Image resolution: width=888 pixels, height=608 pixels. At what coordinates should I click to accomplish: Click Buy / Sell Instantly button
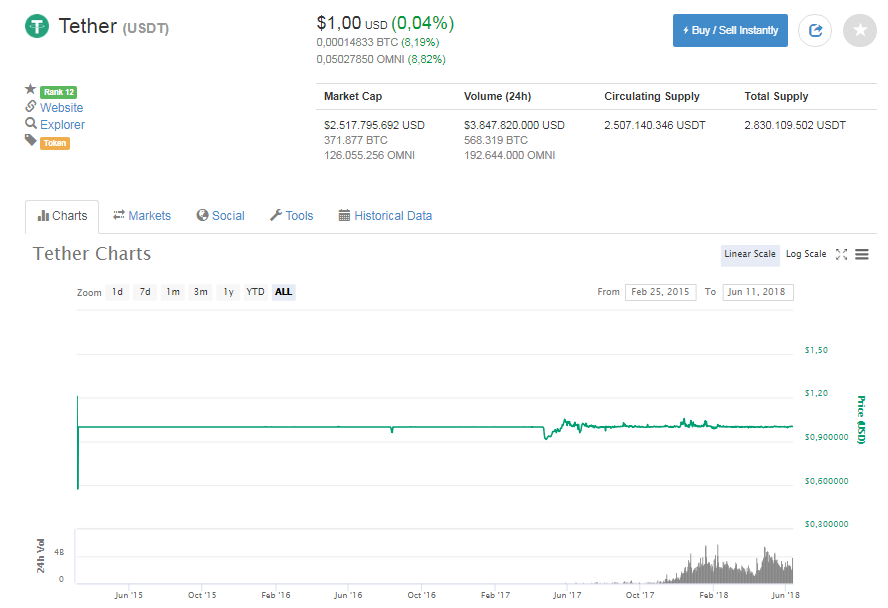pyautogui.click(x=730, y=31)
